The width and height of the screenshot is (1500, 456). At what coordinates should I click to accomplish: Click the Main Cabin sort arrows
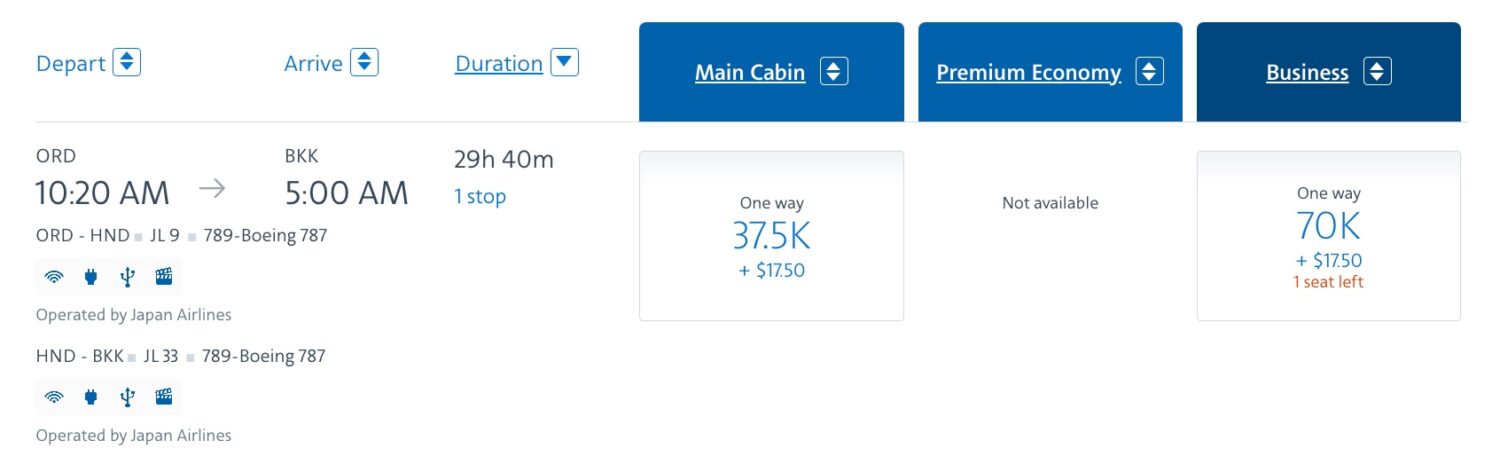click(834, 72)
